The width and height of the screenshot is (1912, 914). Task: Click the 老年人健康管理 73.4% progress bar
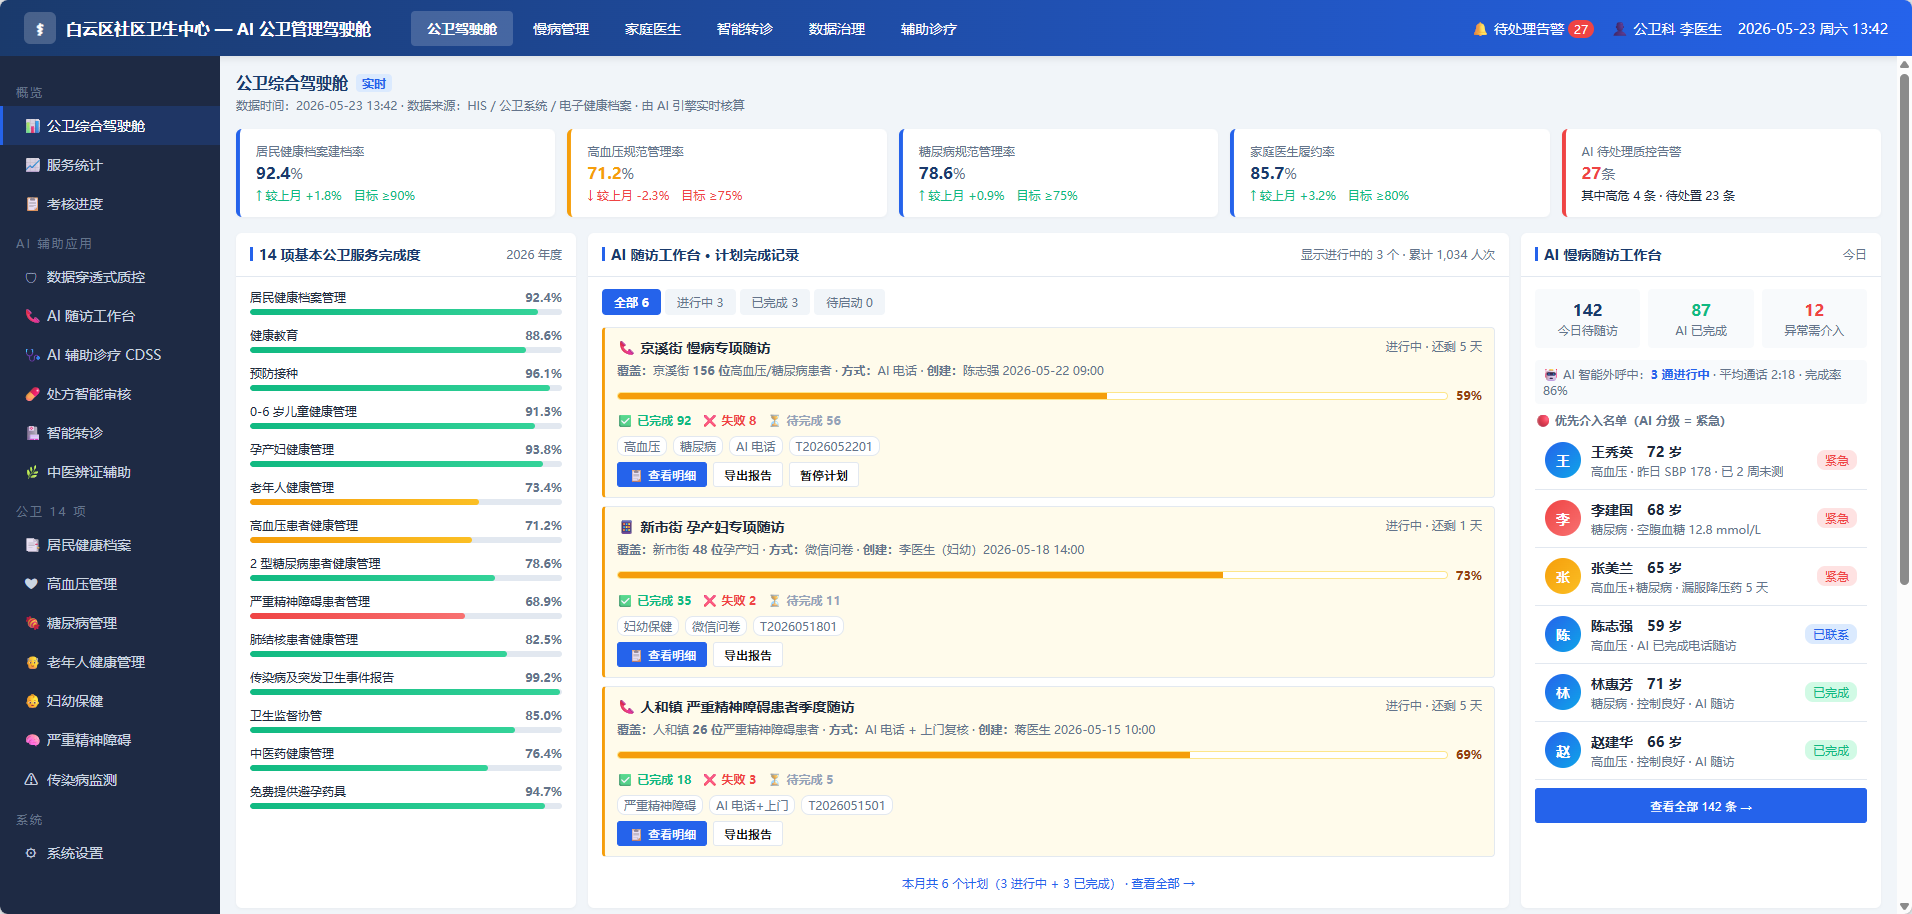(406, 502)
